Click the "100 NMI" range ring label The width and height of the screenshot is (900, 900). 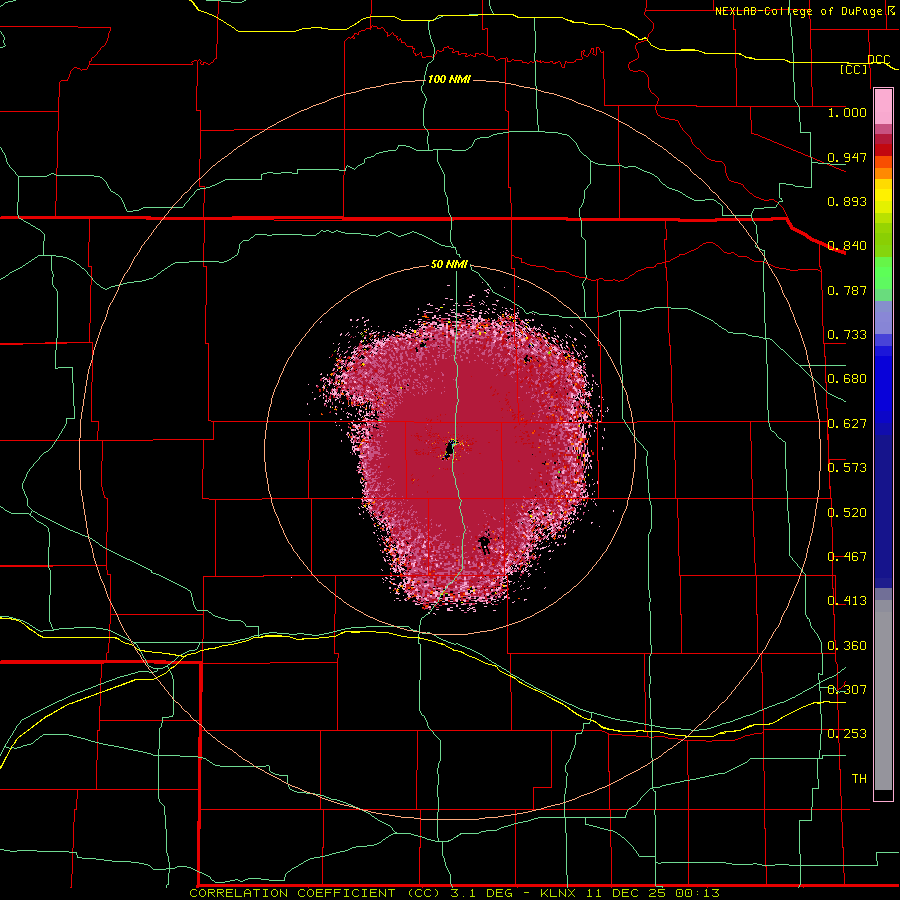click(449, 79)
